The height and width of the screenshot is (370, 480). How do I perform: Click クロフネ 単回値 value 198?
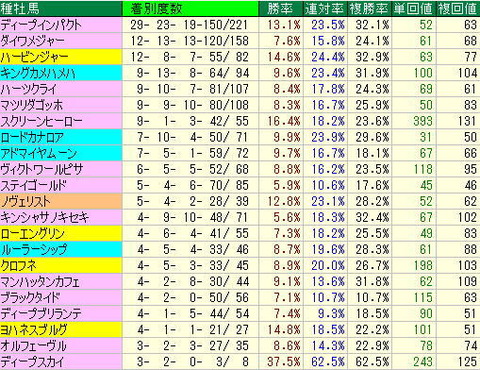[x=423, y=265]
